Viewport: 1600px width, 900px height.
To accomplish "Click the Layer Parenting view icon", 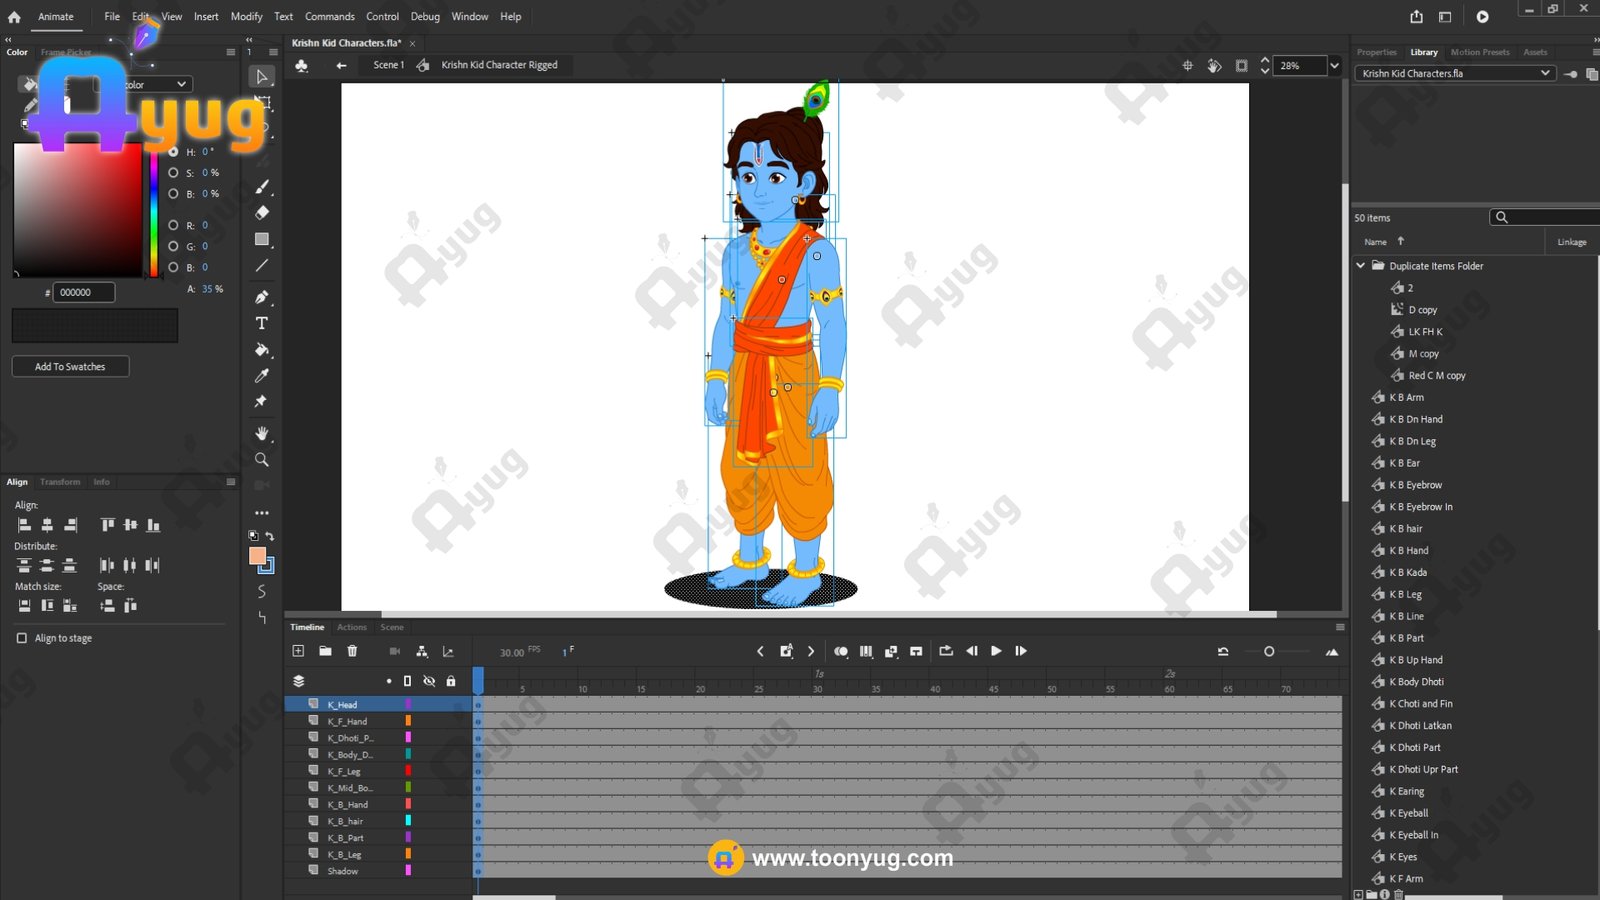I will [x=422, y=651].
